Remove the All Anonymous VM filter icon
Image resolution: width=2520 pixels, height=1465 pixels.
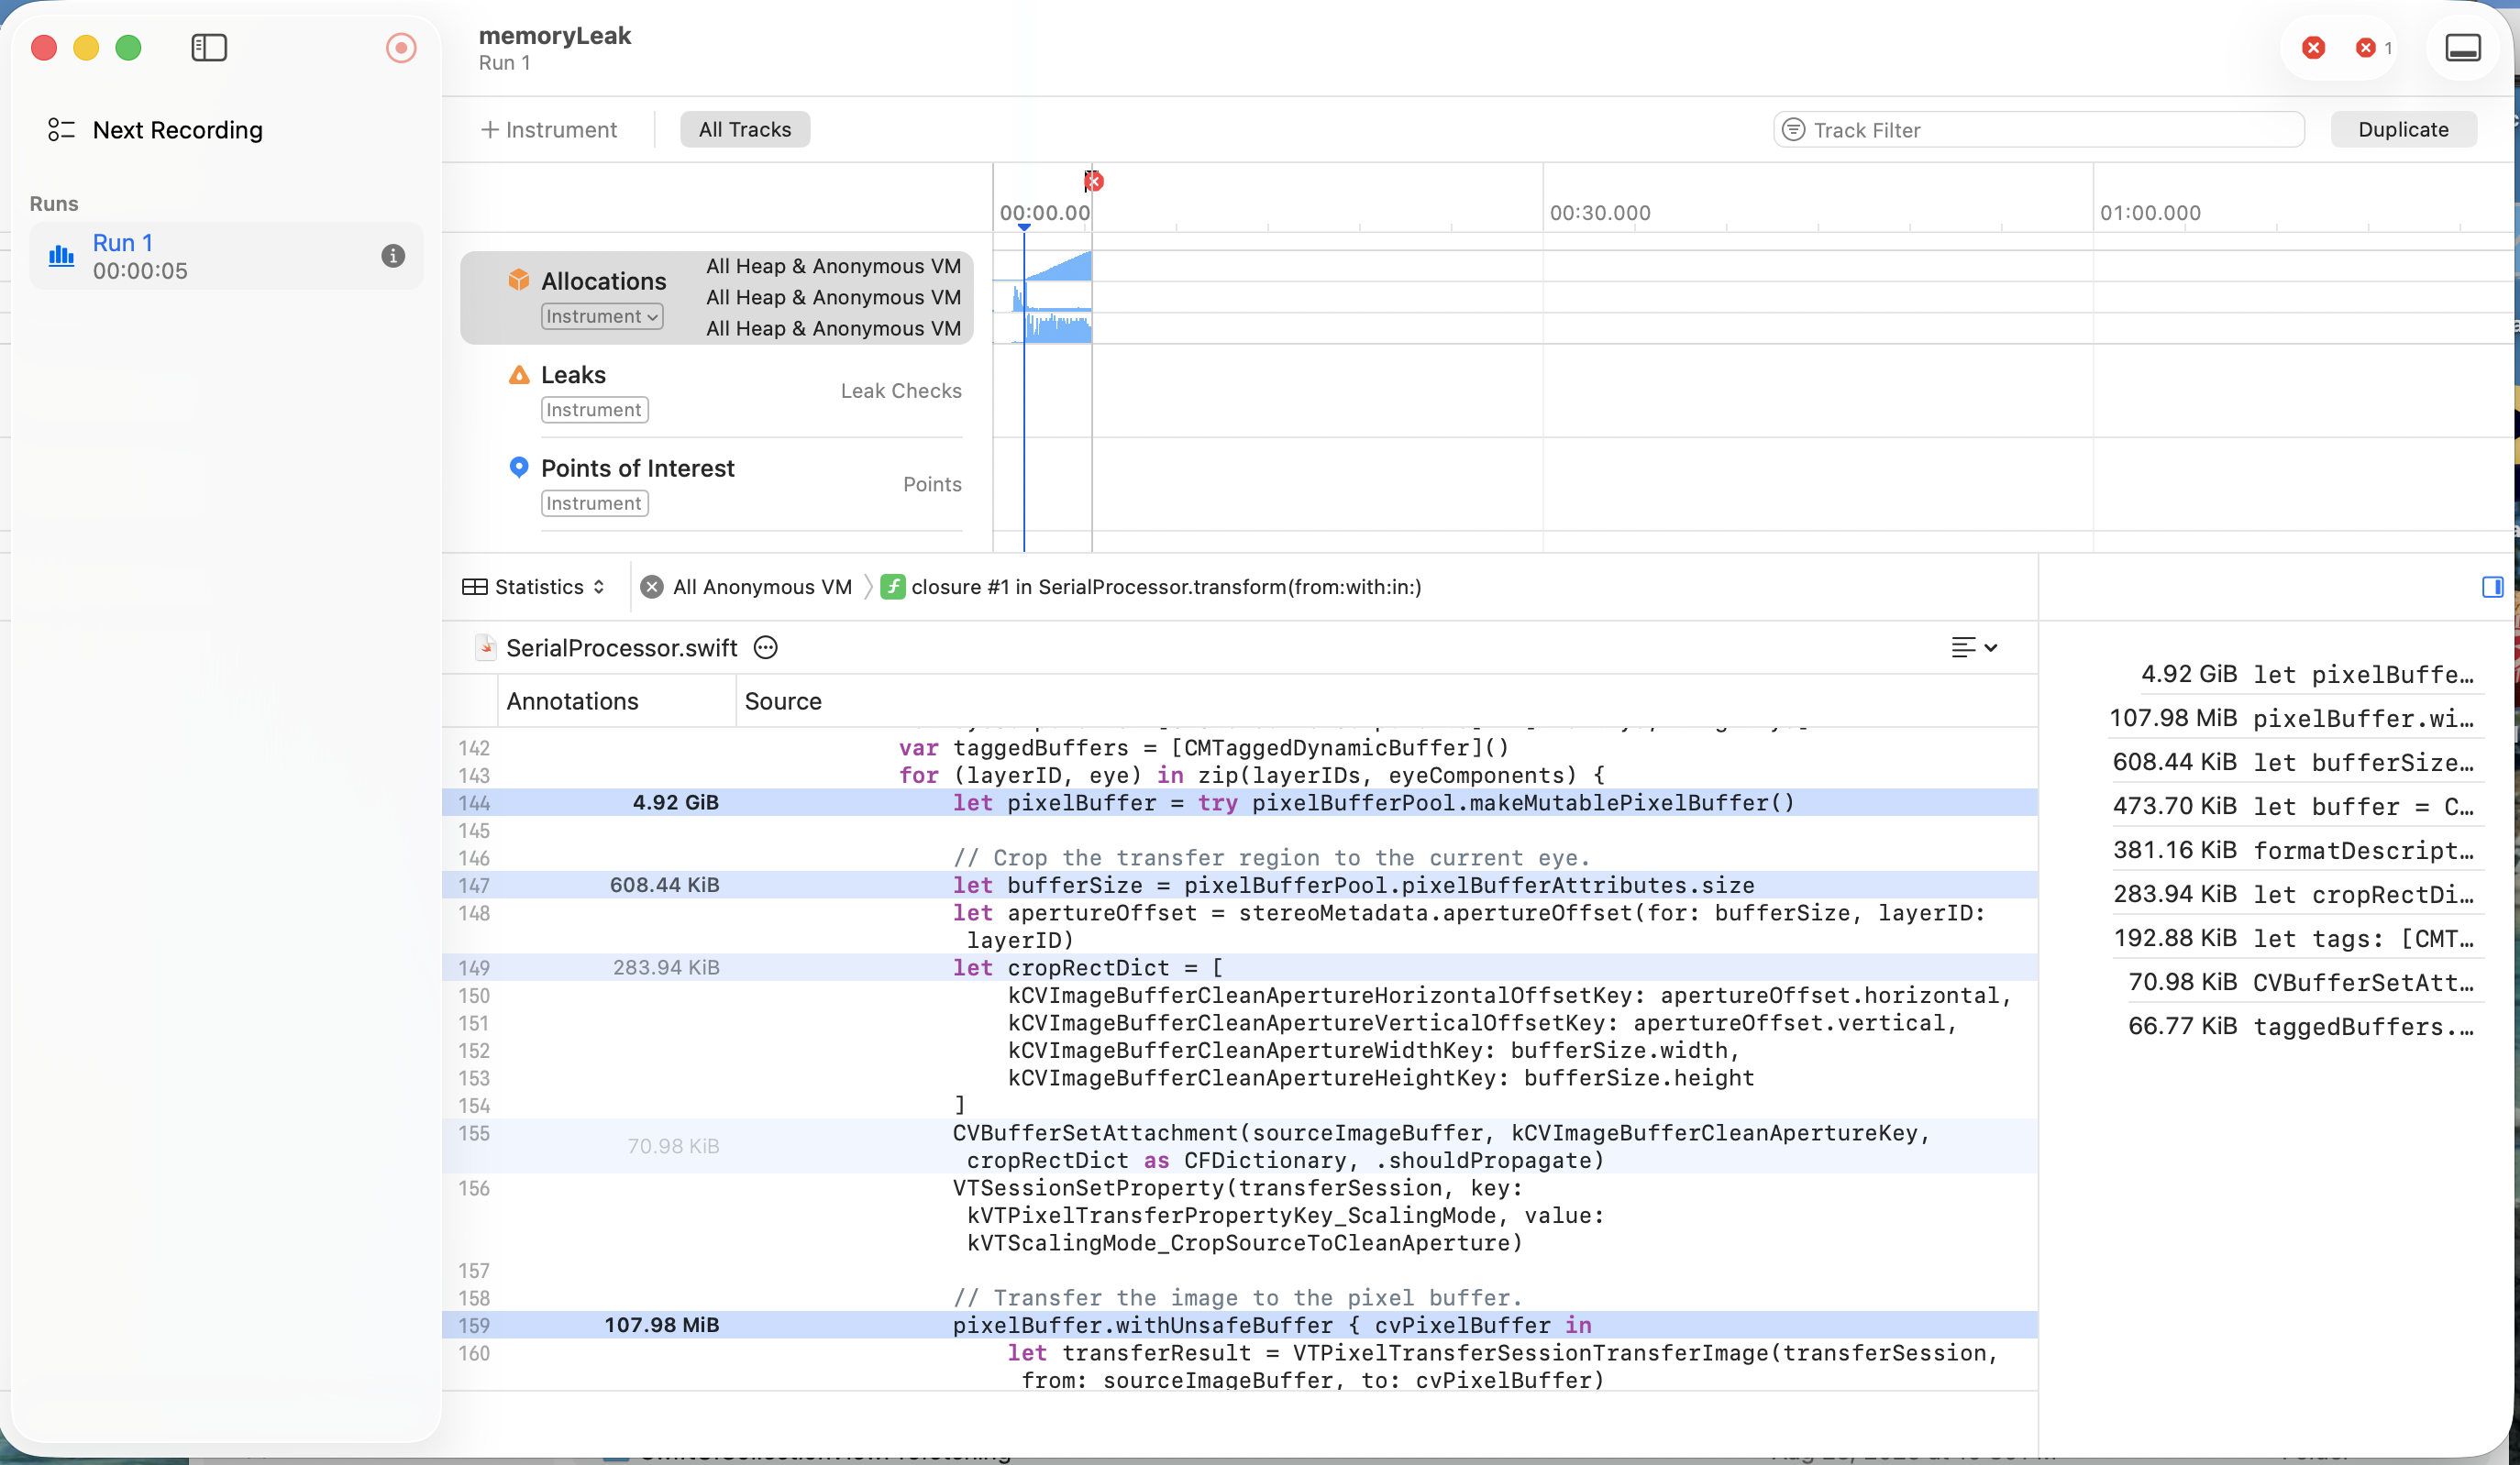pos(652,587)
